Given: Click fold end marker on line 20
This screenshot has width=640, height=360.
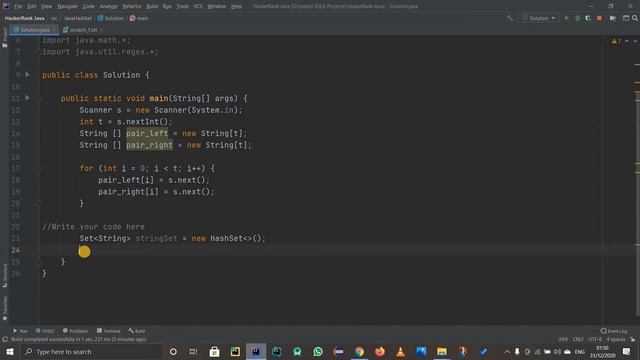Looking at the screenshot, I should click(39, 203).
